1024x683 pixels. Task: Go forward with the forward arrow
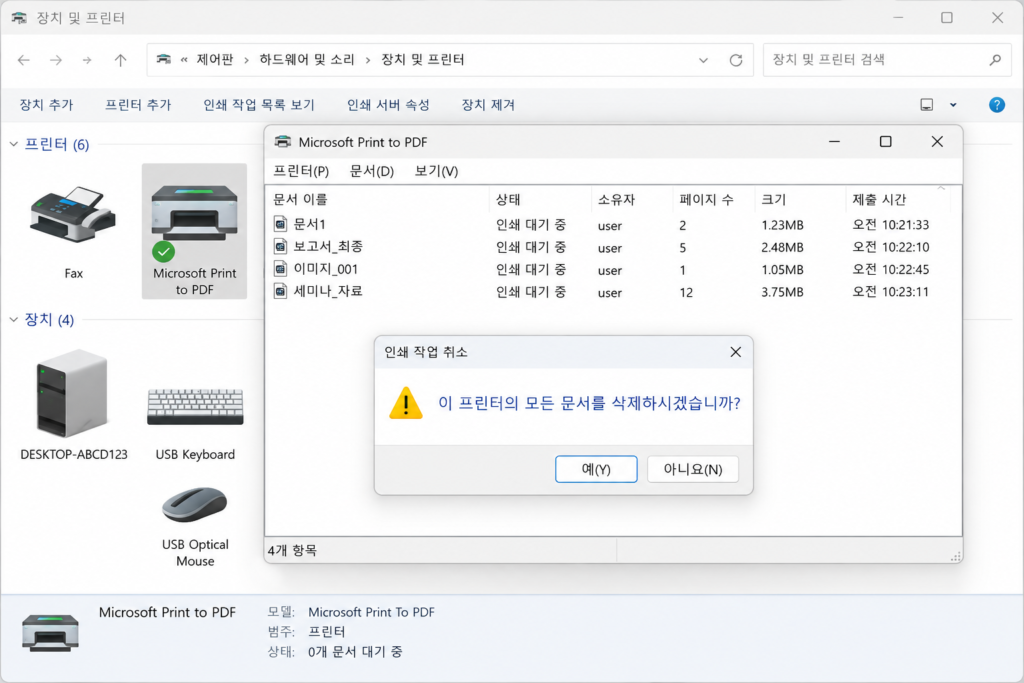coord(56,60)
